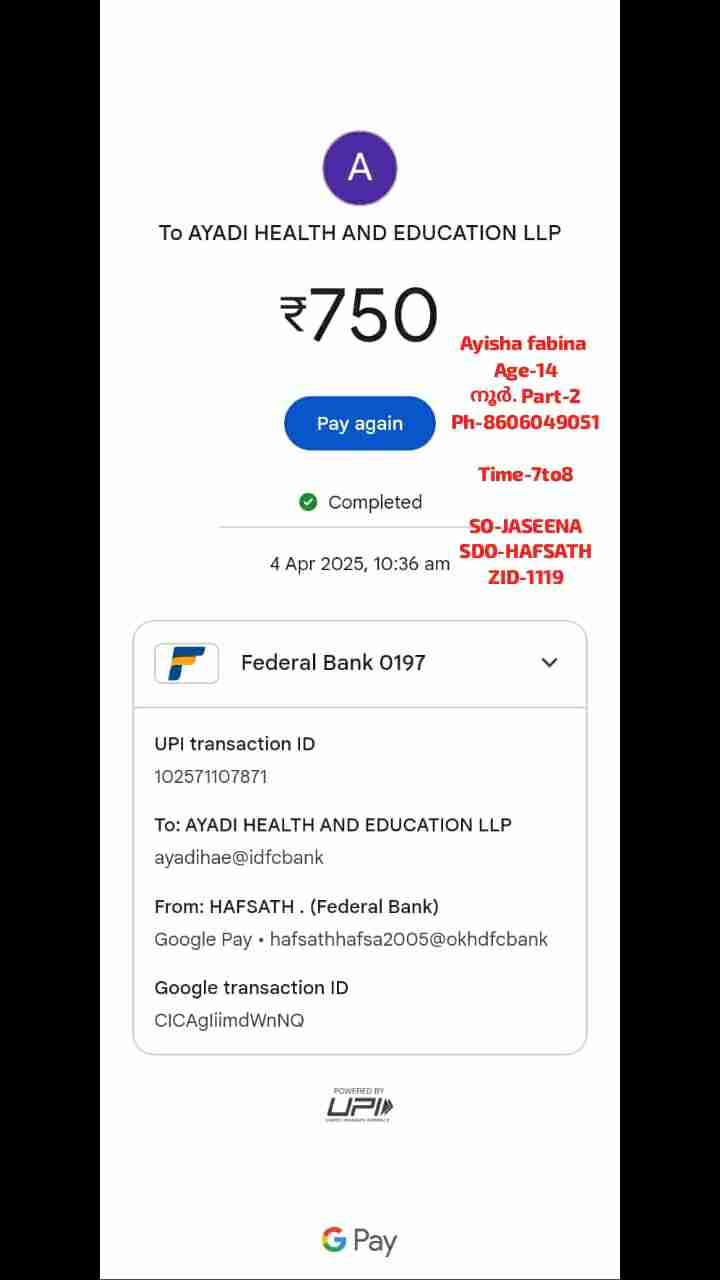This screenshot has width=720, height=1280.
Task: Tap the 'To: AYADI HEALTH AND EDUCATION LLP' detail line
Action: tap(333, 825)
